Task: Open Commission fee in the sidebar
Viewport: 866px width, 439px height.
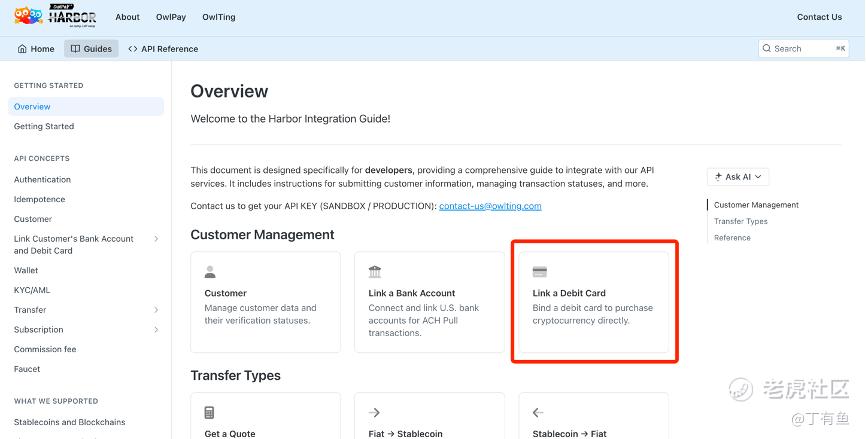Action: click(45, 350)
